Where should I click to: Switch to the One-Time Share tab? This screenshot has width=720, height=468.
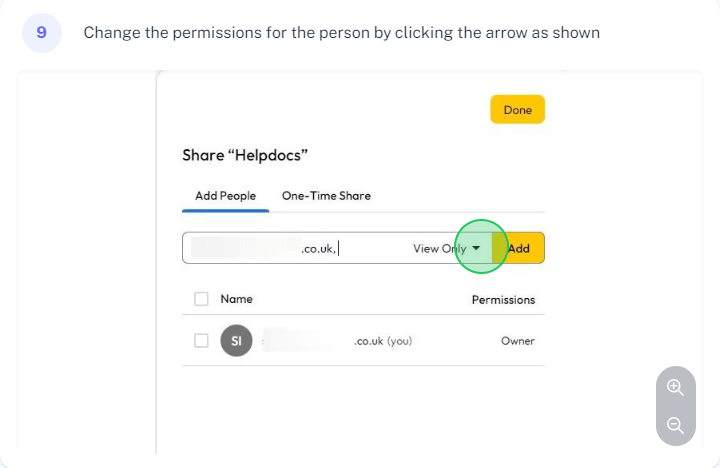[326, 196]
